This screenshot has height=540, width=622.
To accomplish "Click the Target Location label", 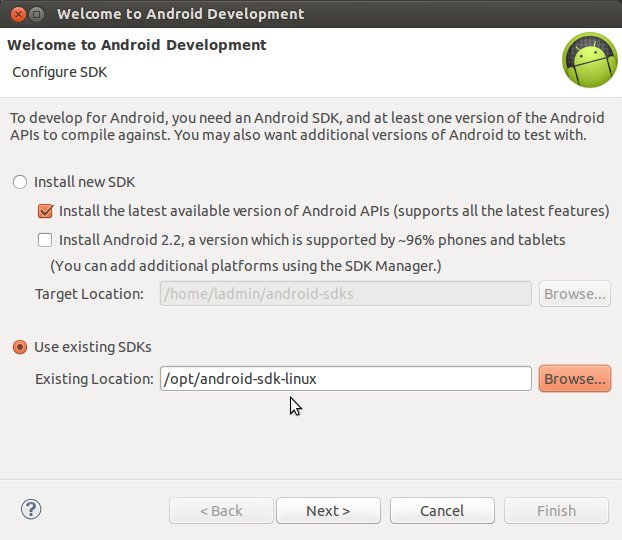I will tap(89, 294).
